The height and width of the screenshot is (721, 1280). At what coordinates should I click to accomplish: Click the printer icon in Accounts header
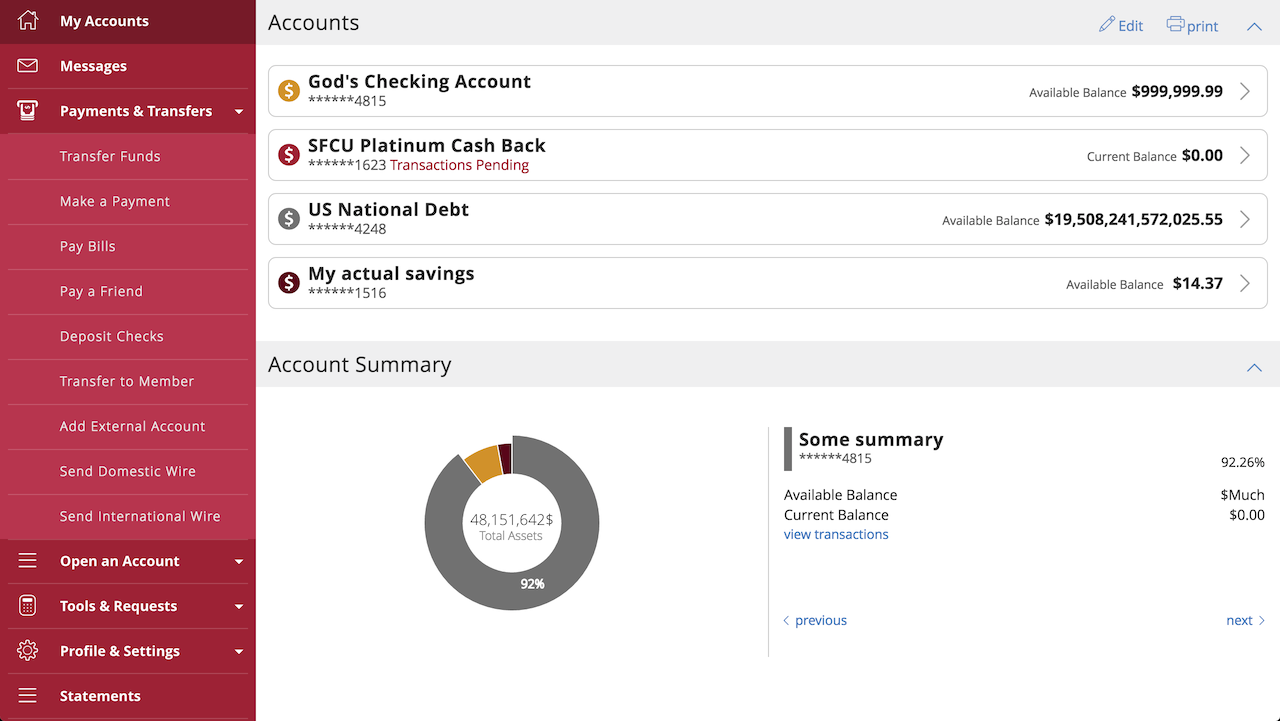pyautogui.click(x=1176, y=25)
